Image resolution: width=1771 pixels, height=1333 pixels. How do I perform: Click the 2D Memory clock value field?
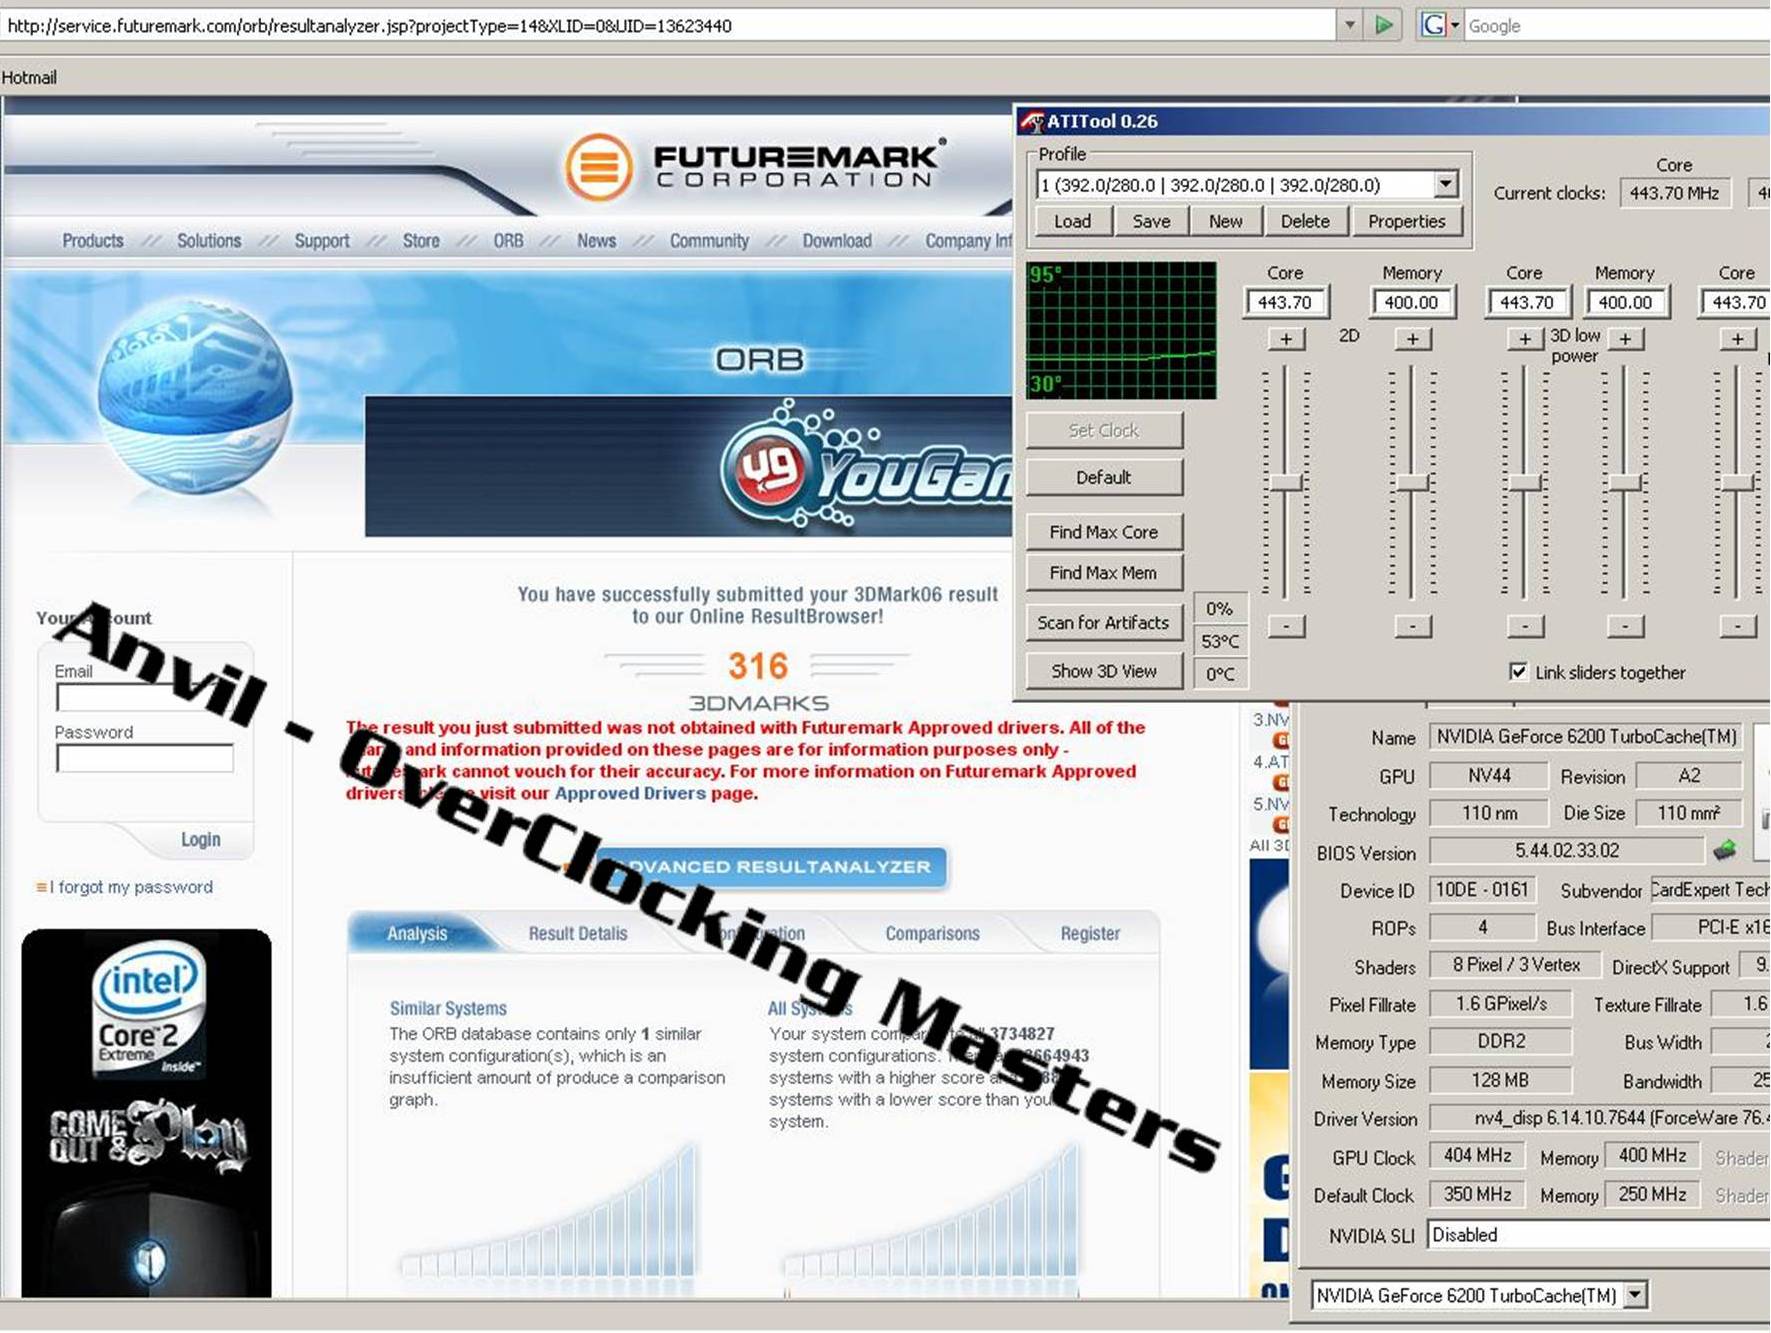coord(1411,302)
